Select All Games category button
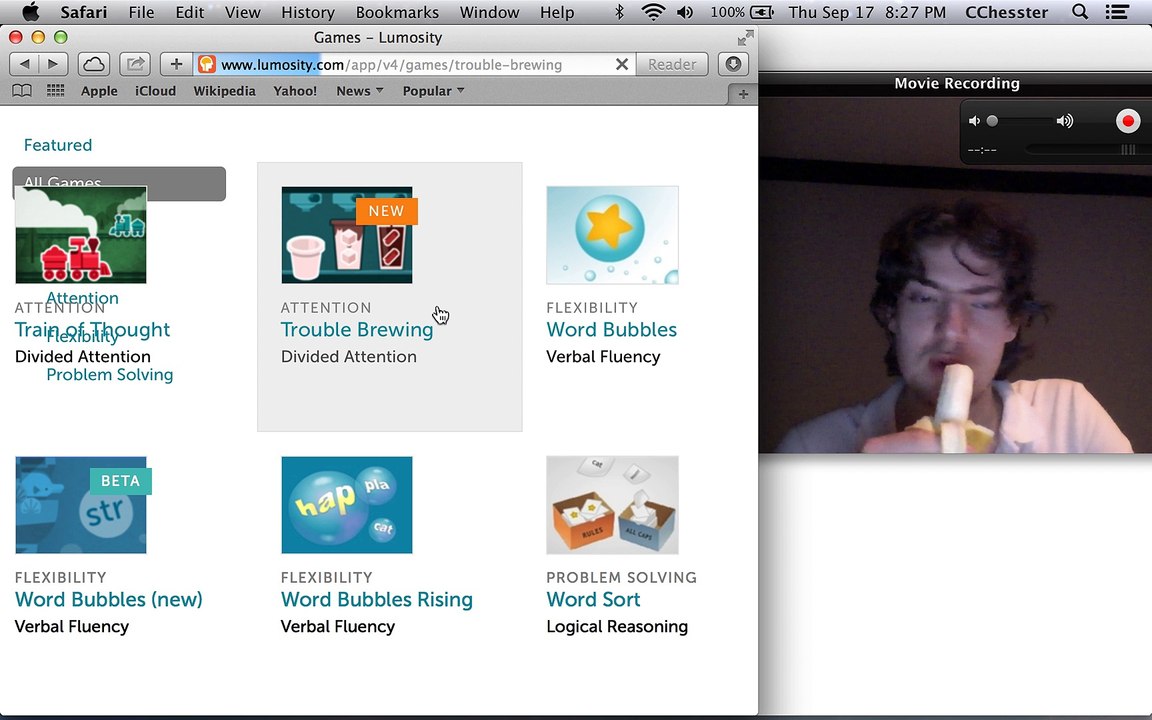 [119, 183]
